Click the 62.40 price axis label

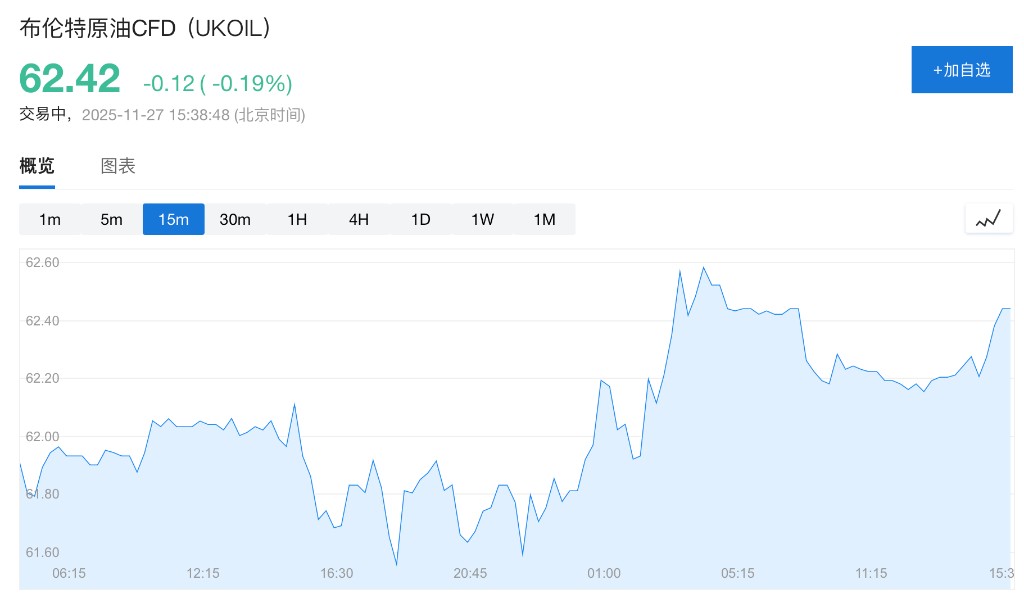point(43,321)
